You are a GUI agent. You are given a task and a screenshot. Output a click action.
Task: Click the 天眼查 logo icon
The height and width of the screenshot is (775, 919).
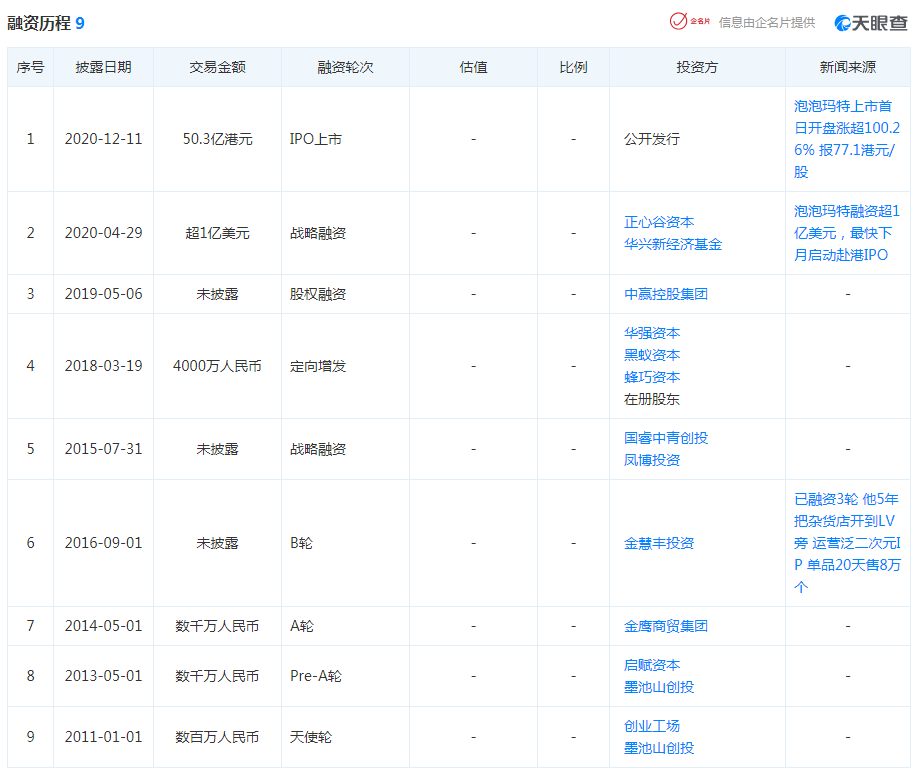tap(843, 22)
